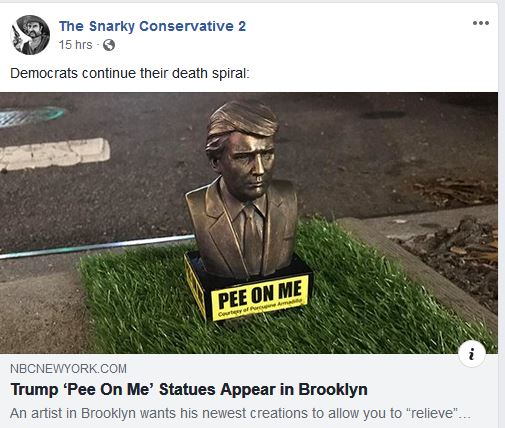Click the 'Democrats continue their death spiral' text
Image resolution: width=505 pixels, height=428 pixels.
tap(130, 73)
